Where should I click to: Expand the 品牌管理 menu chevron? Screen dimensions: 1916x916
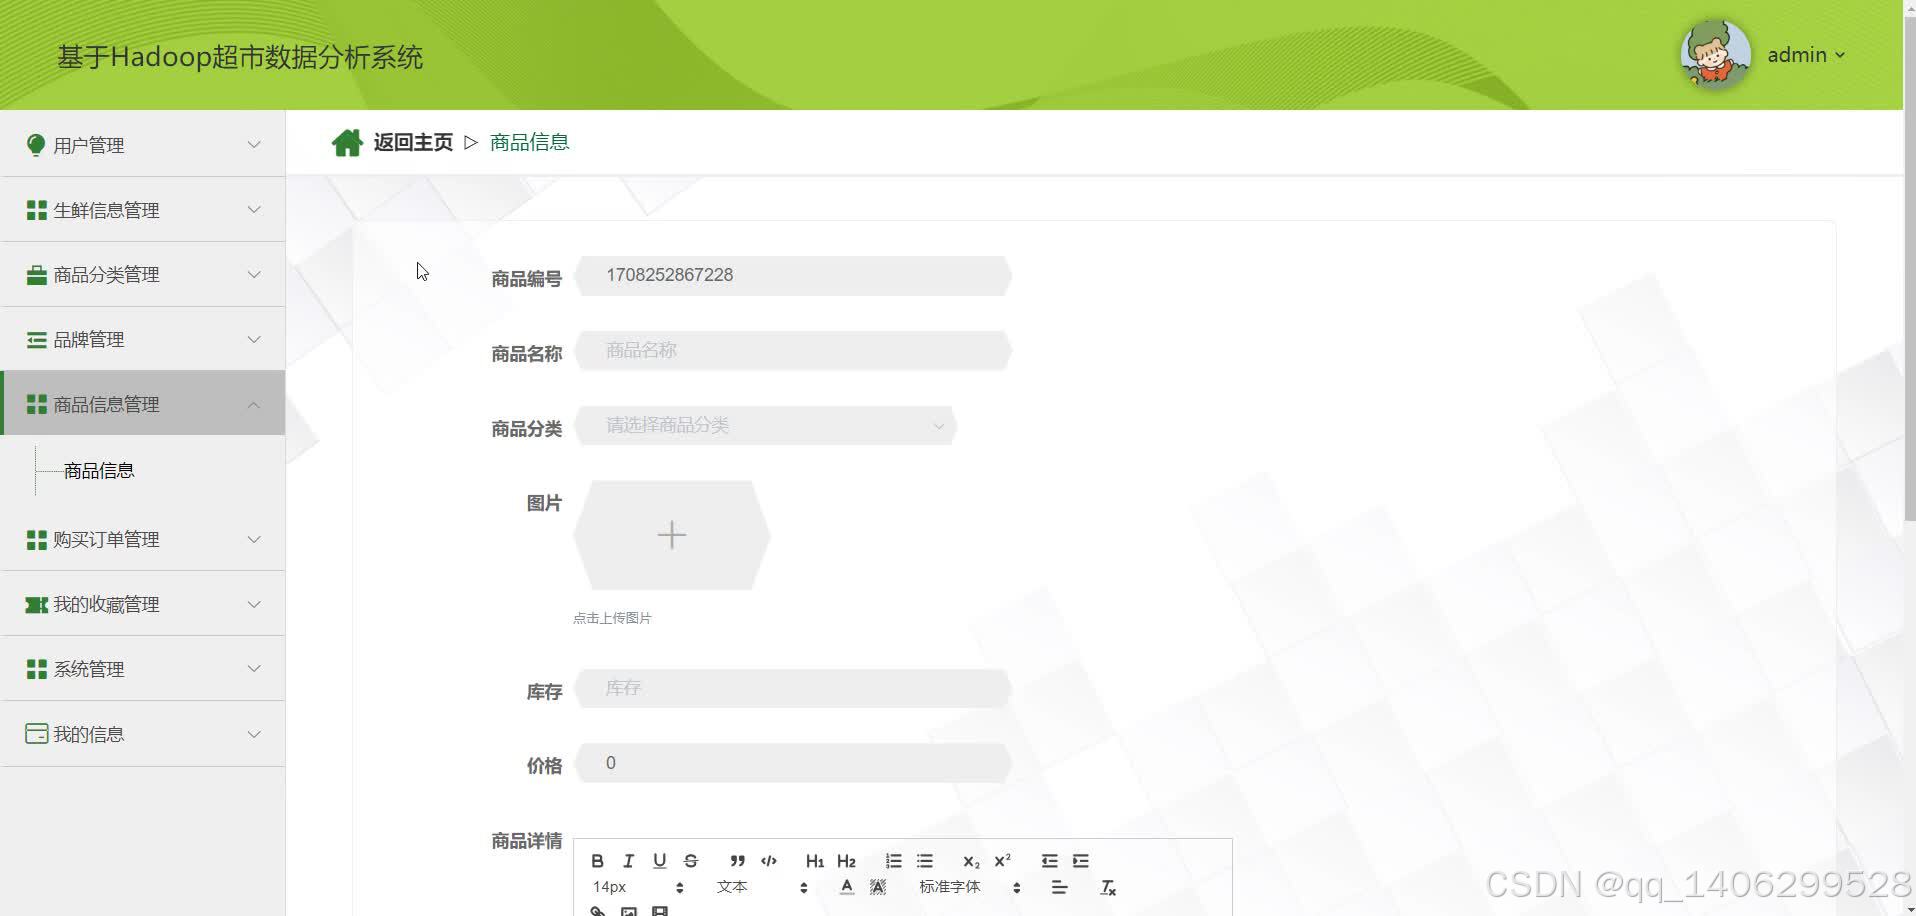coord(254,340)
